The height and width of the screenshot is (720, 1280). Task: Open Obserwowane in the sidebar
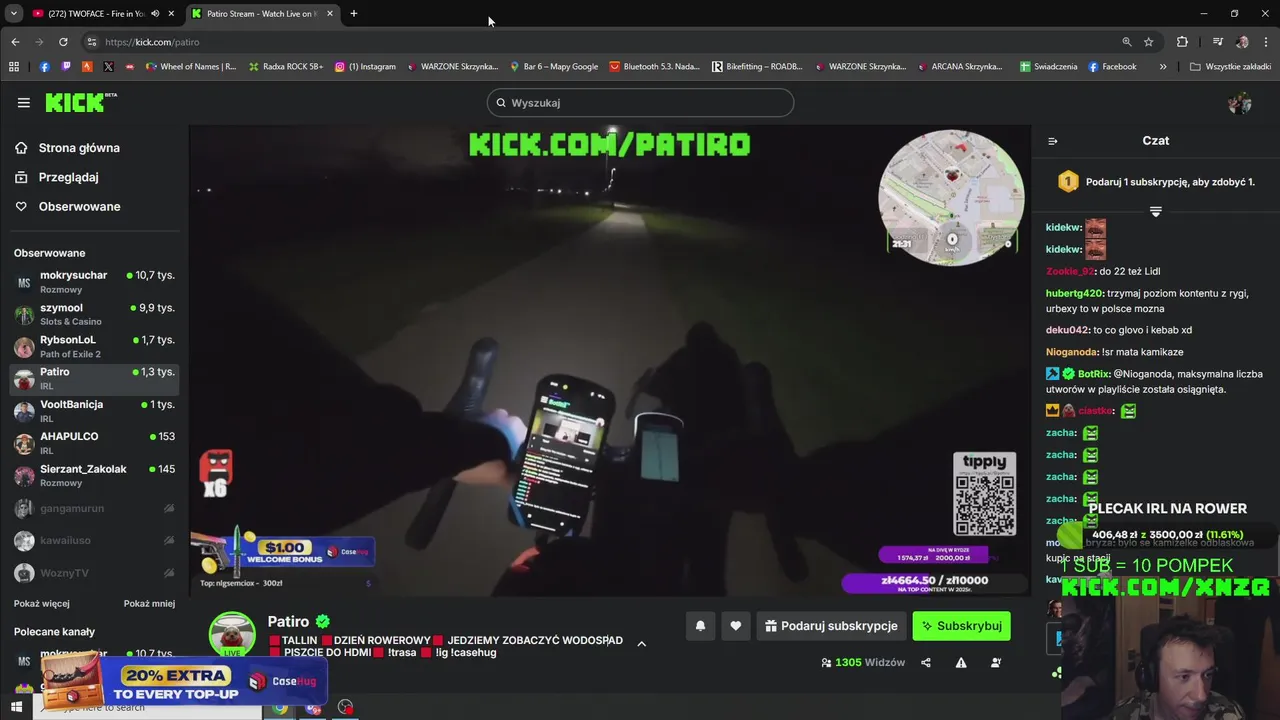79,206
